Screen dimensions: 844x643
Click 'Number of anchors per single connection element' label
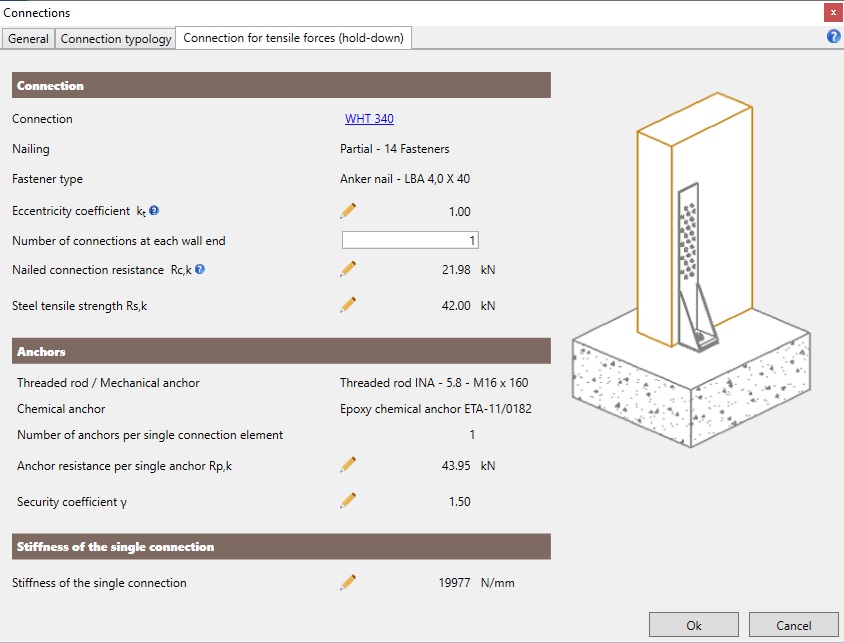point(150,435)
